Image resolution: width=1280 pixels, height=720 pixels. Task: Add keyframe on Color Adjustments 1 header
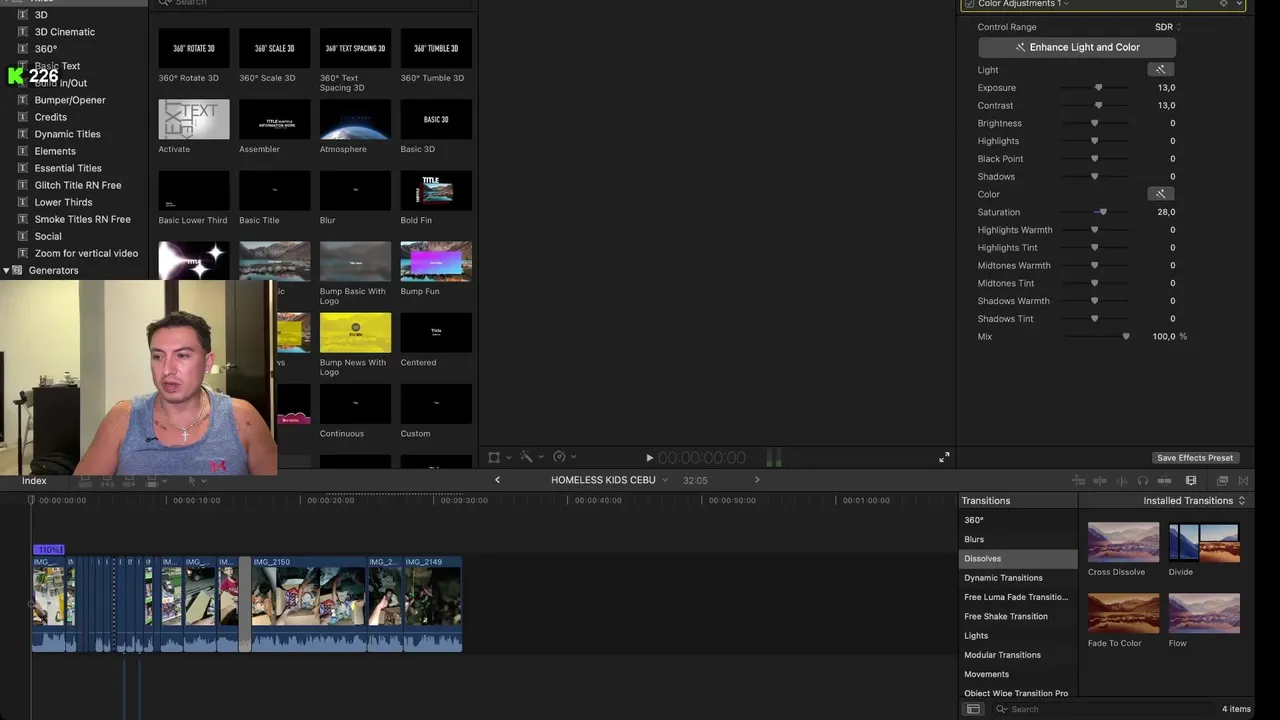[x=1223, y=4]
